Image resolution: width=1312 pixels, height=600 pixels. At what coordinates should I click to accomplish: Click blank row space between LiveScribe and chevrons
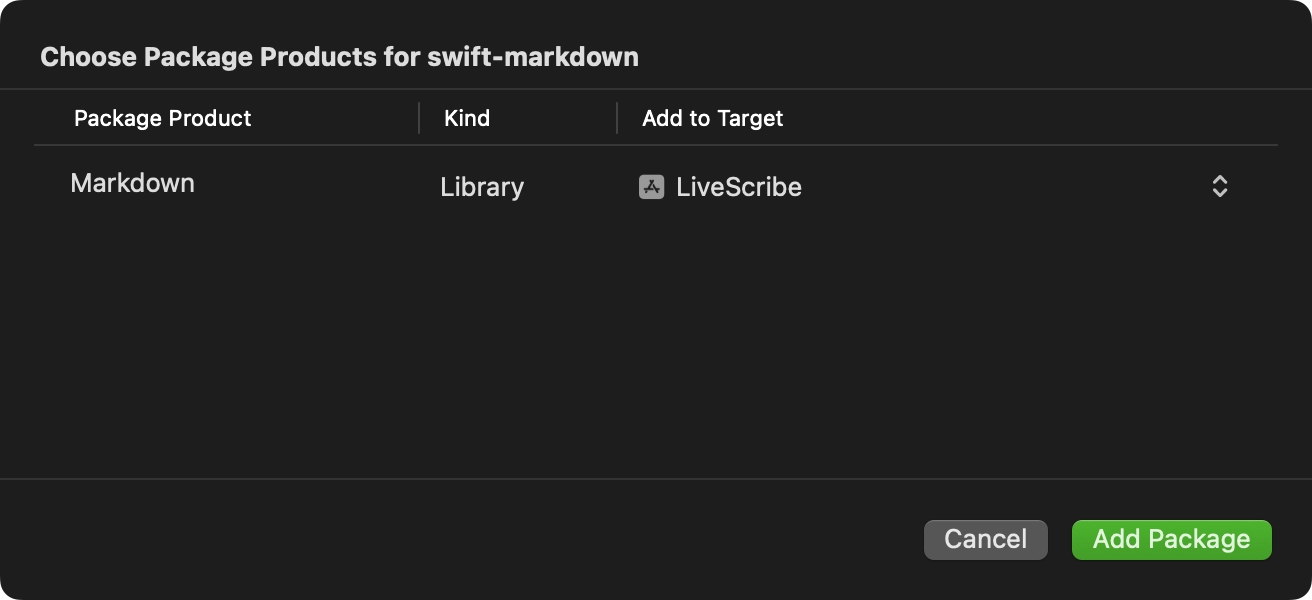tap(1000, 187)
